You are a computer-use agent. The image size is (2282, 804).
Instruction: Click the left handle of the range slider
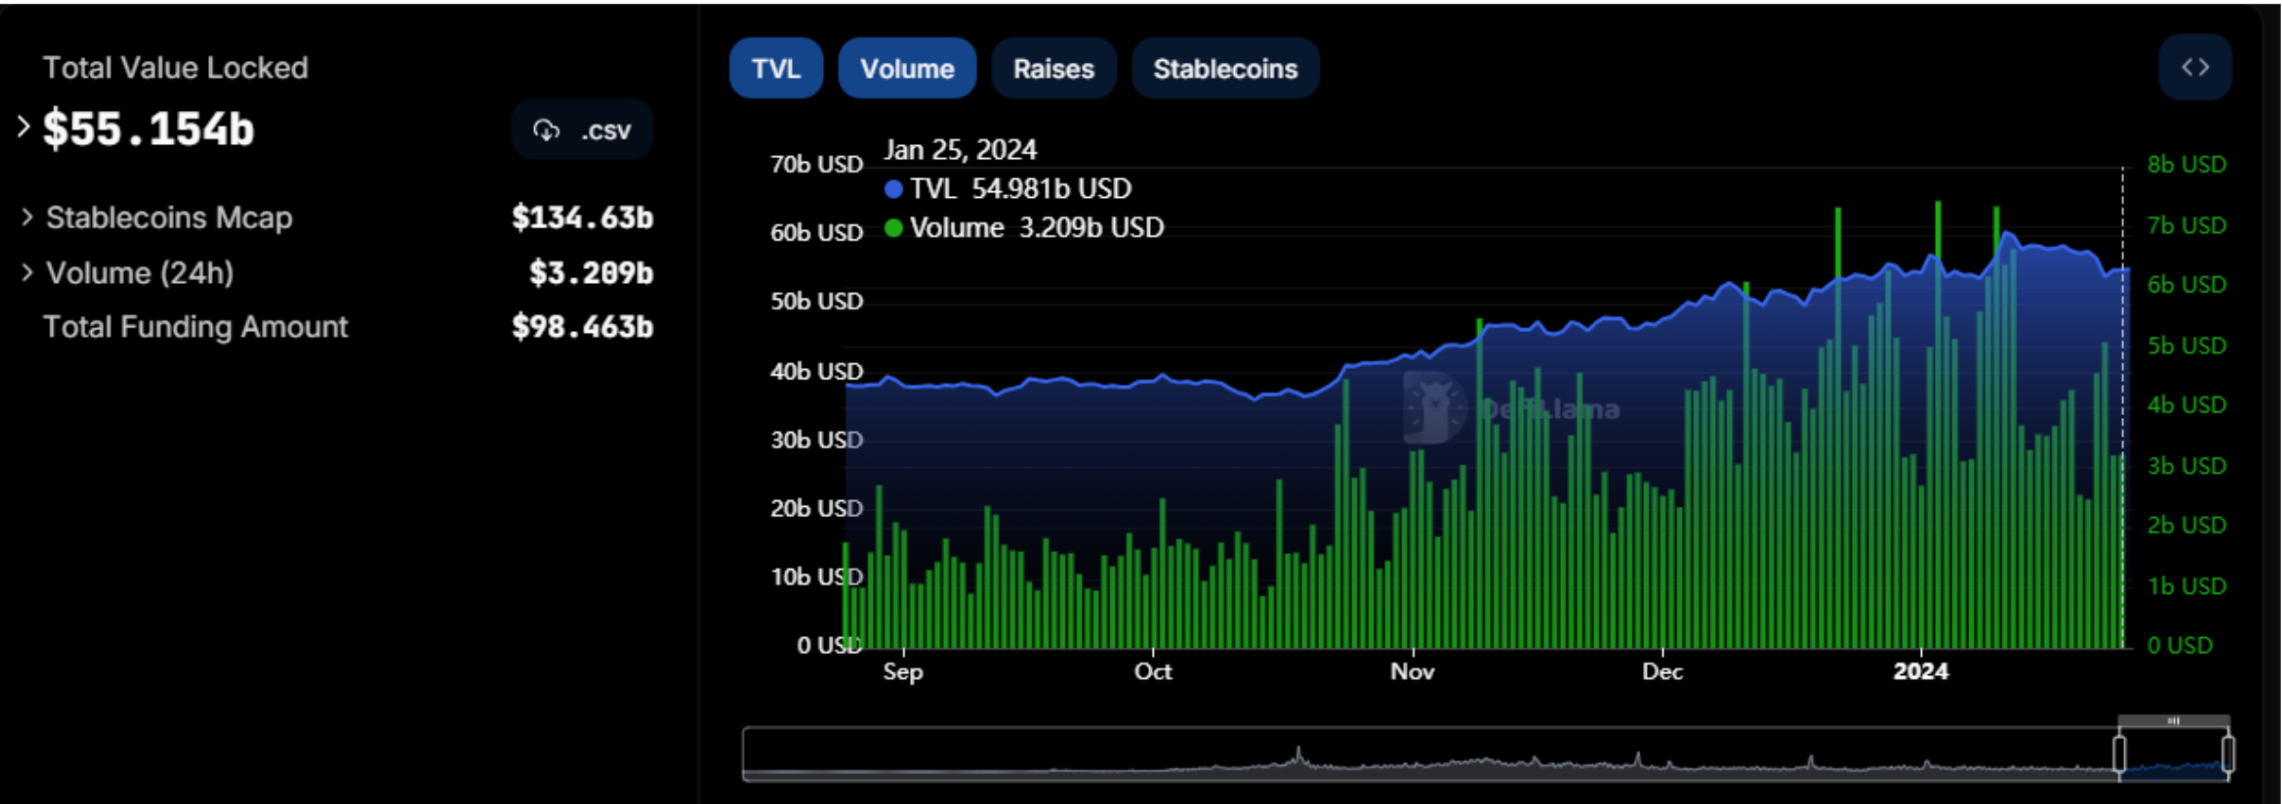tap(2119, 753)
